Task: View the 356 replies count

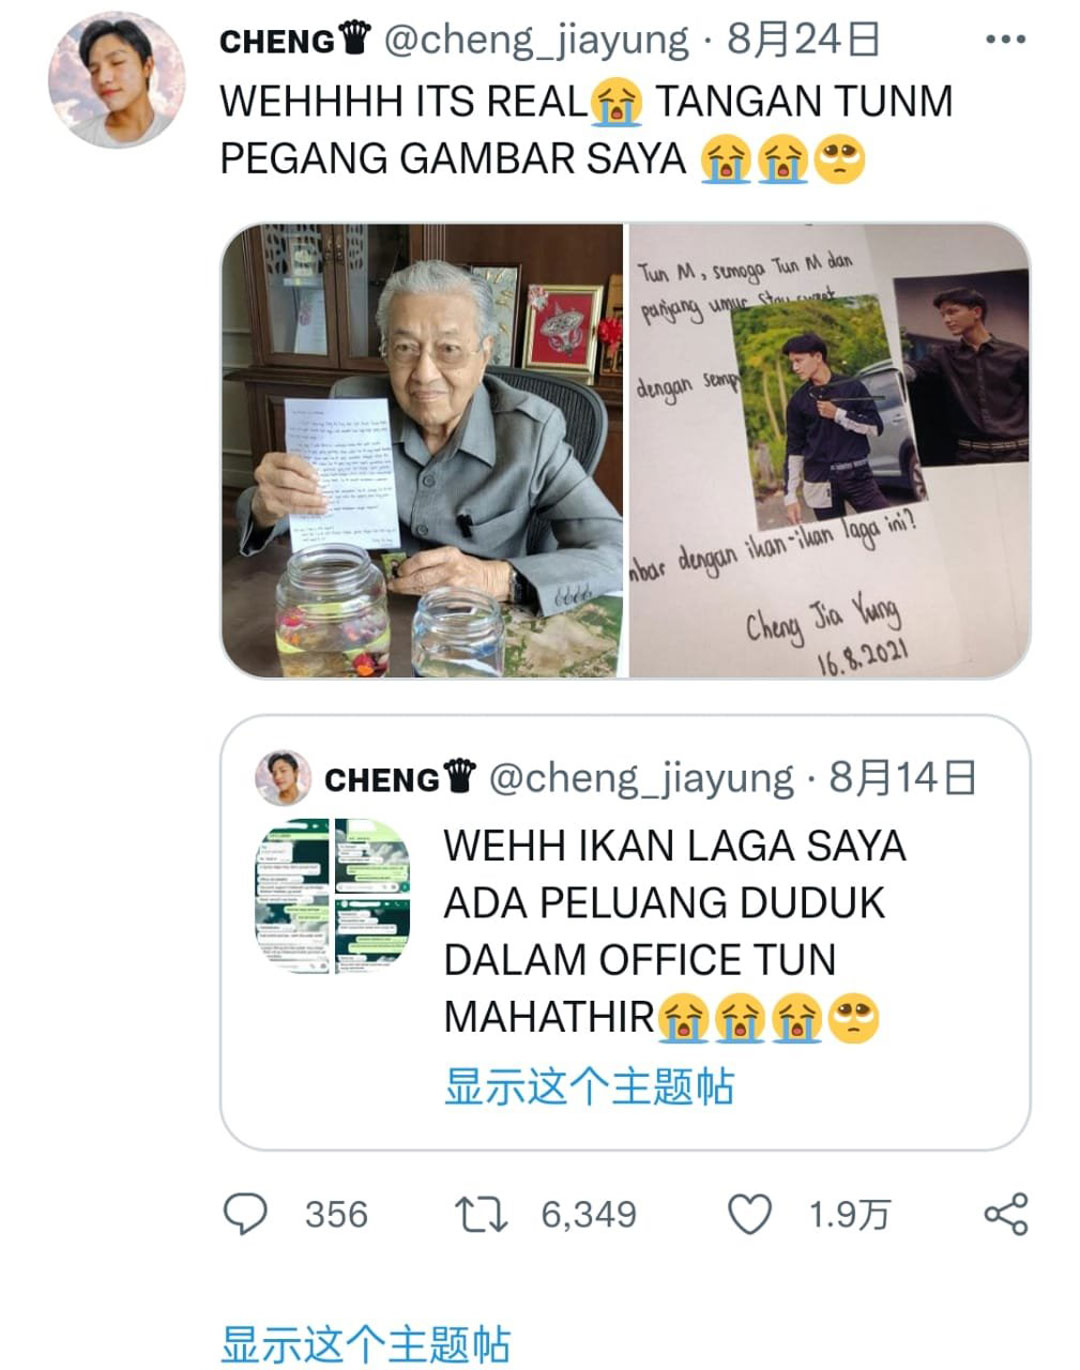Action: pyautogui.click(x=337, y=1215)
